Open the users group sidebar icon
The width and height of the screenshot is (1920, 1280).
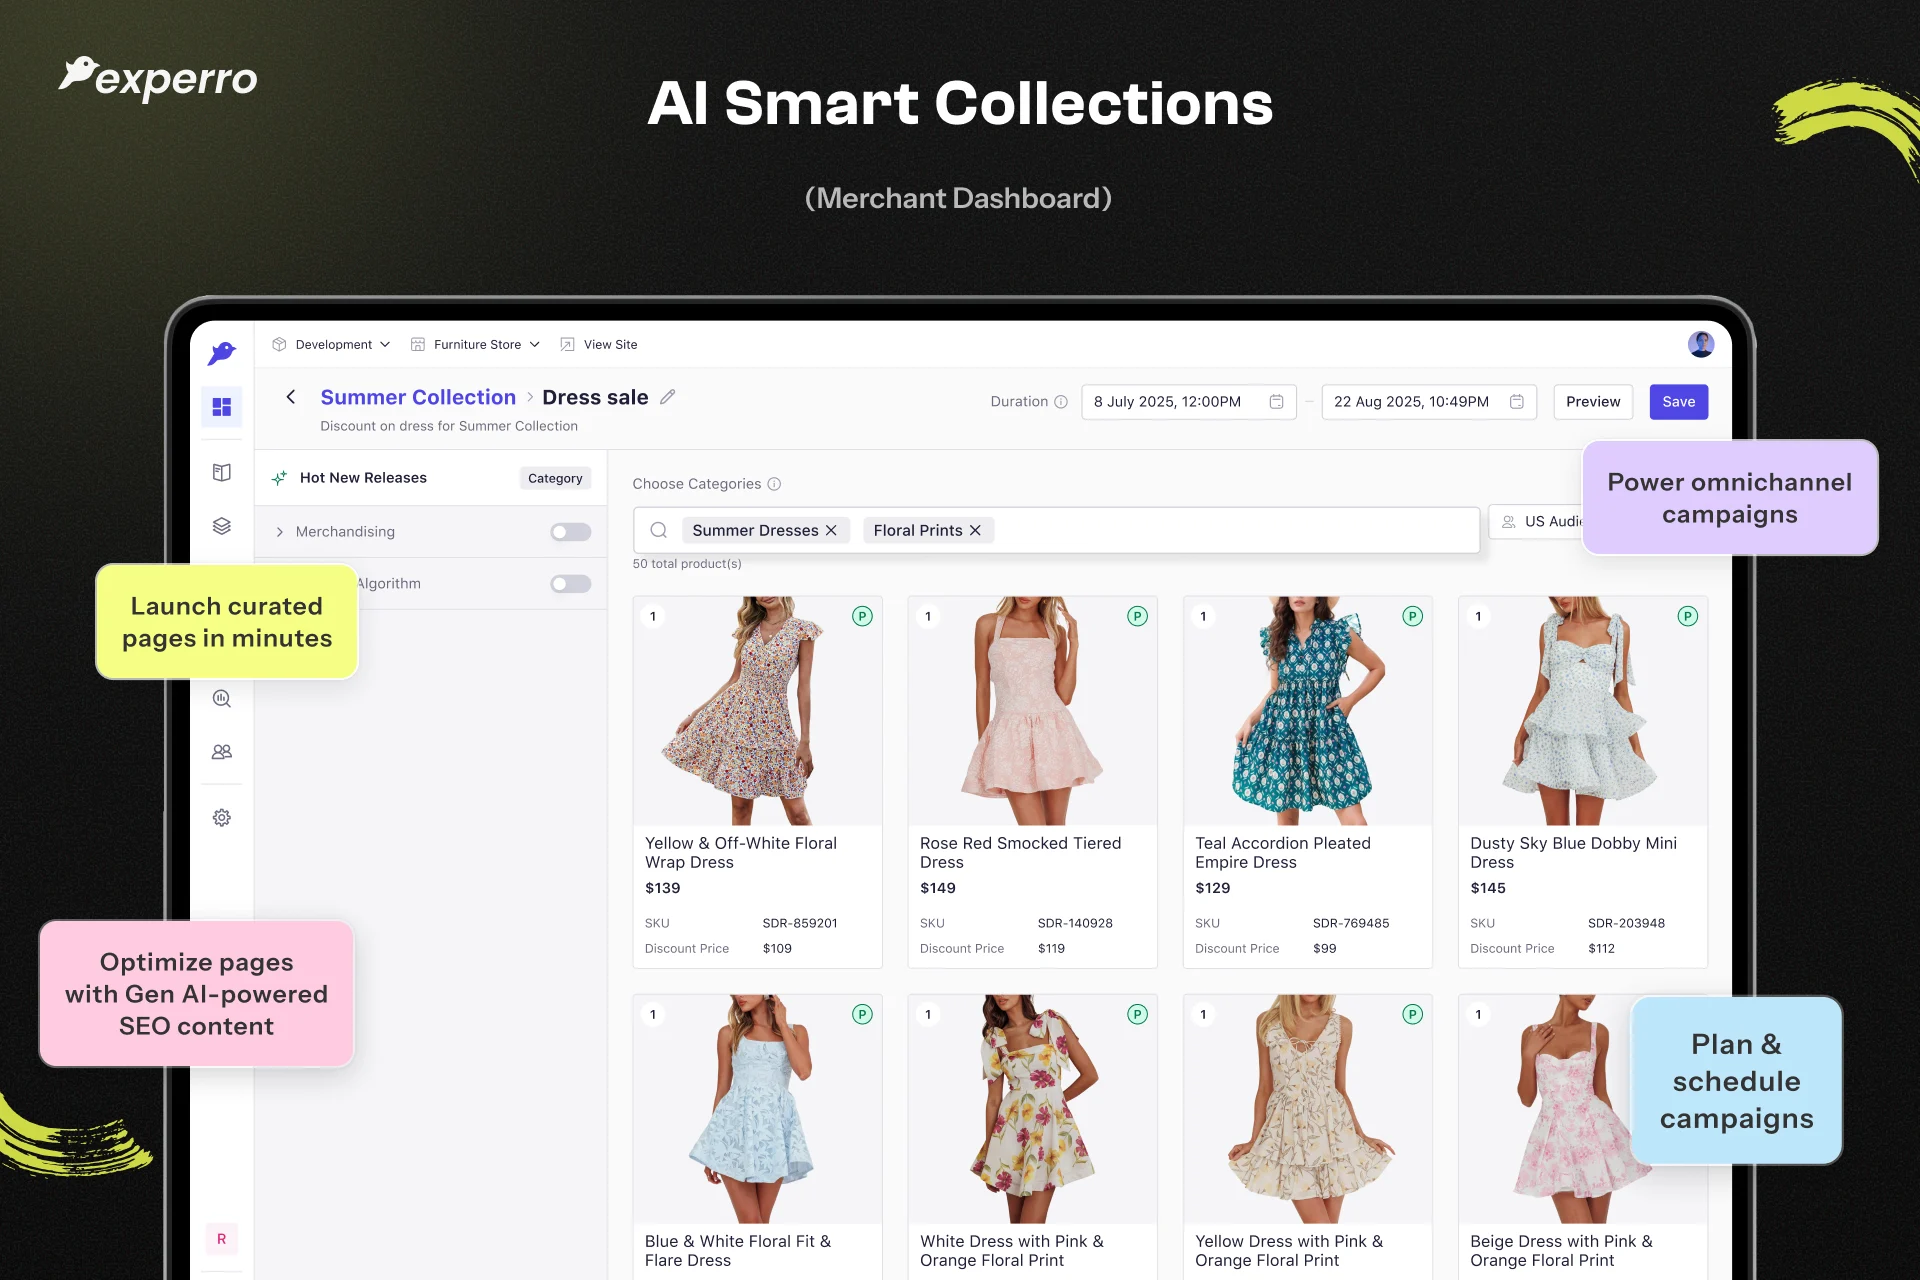click(x=221, y=752)
